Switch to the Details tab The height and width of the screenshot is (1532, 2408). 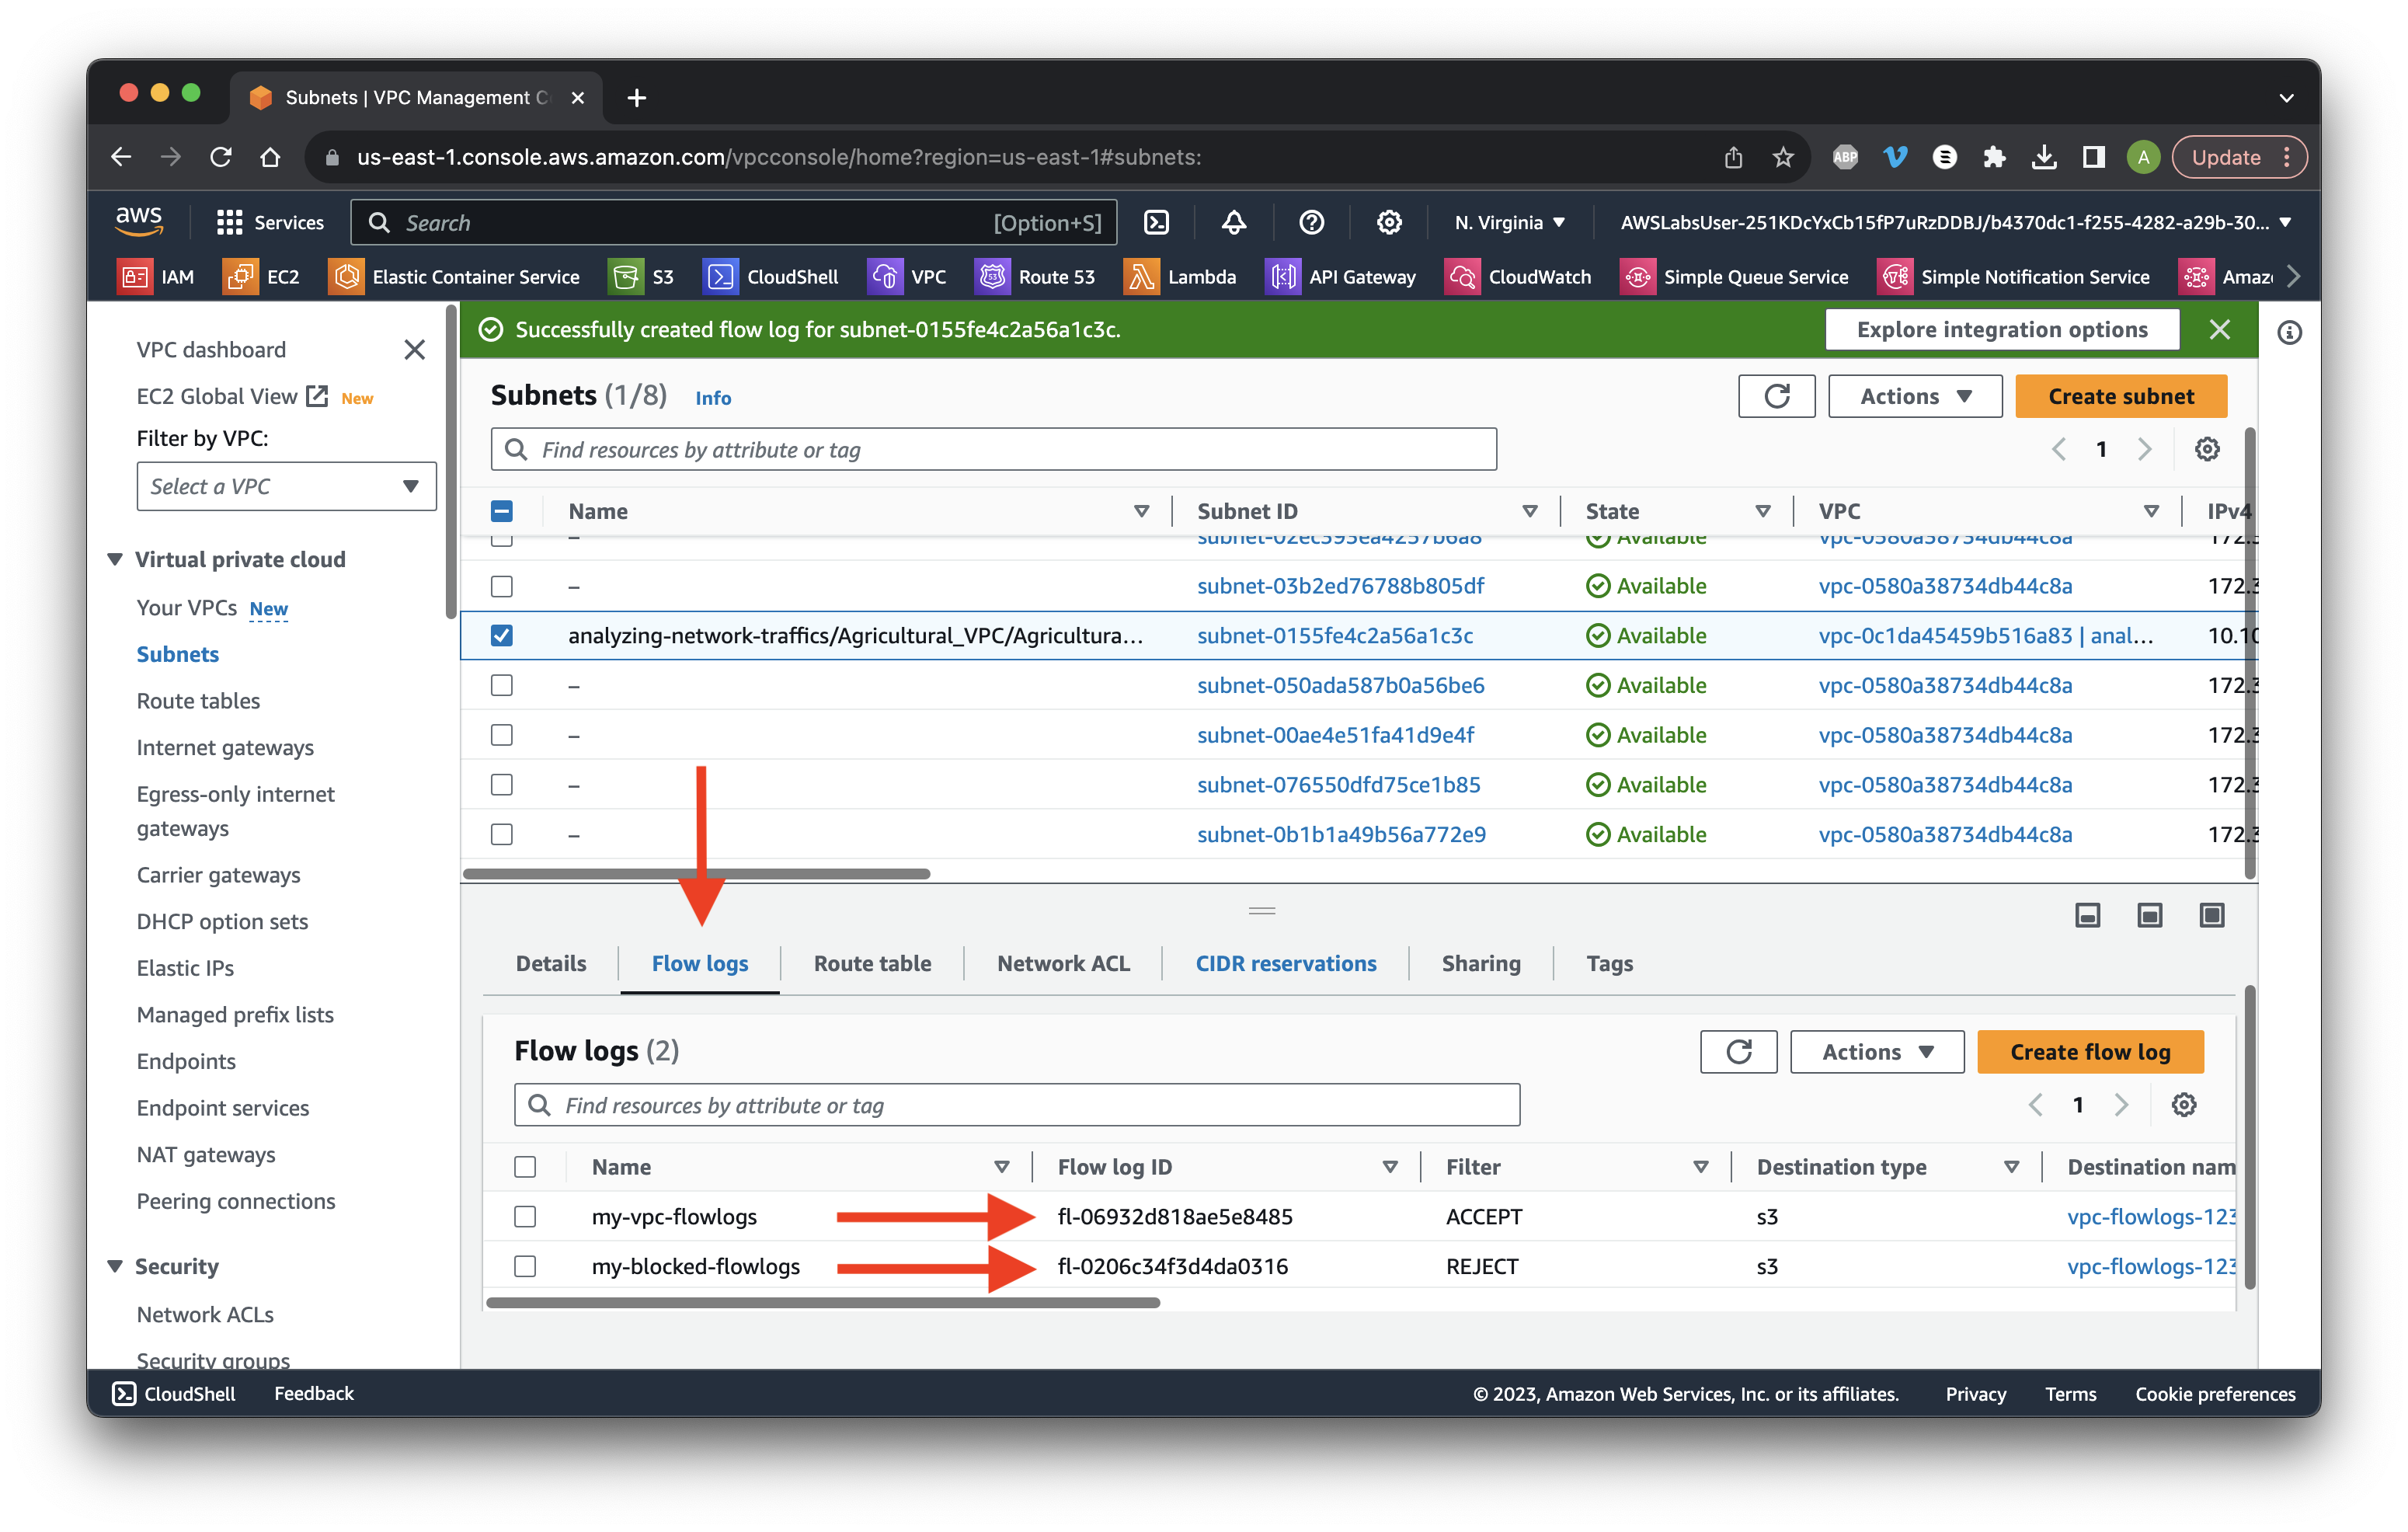pos(550,963)
